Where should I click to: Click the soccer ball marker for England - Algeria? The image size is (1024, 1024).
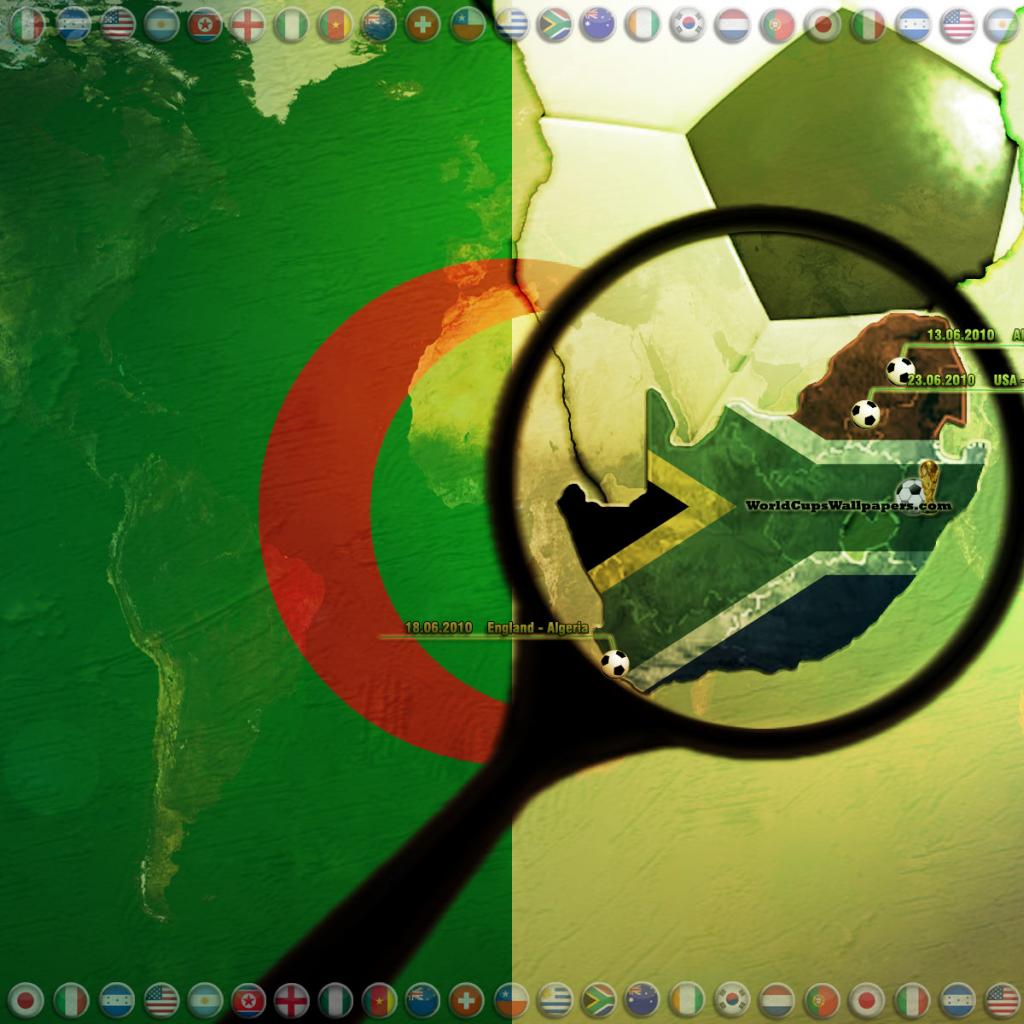coord(614,662)
